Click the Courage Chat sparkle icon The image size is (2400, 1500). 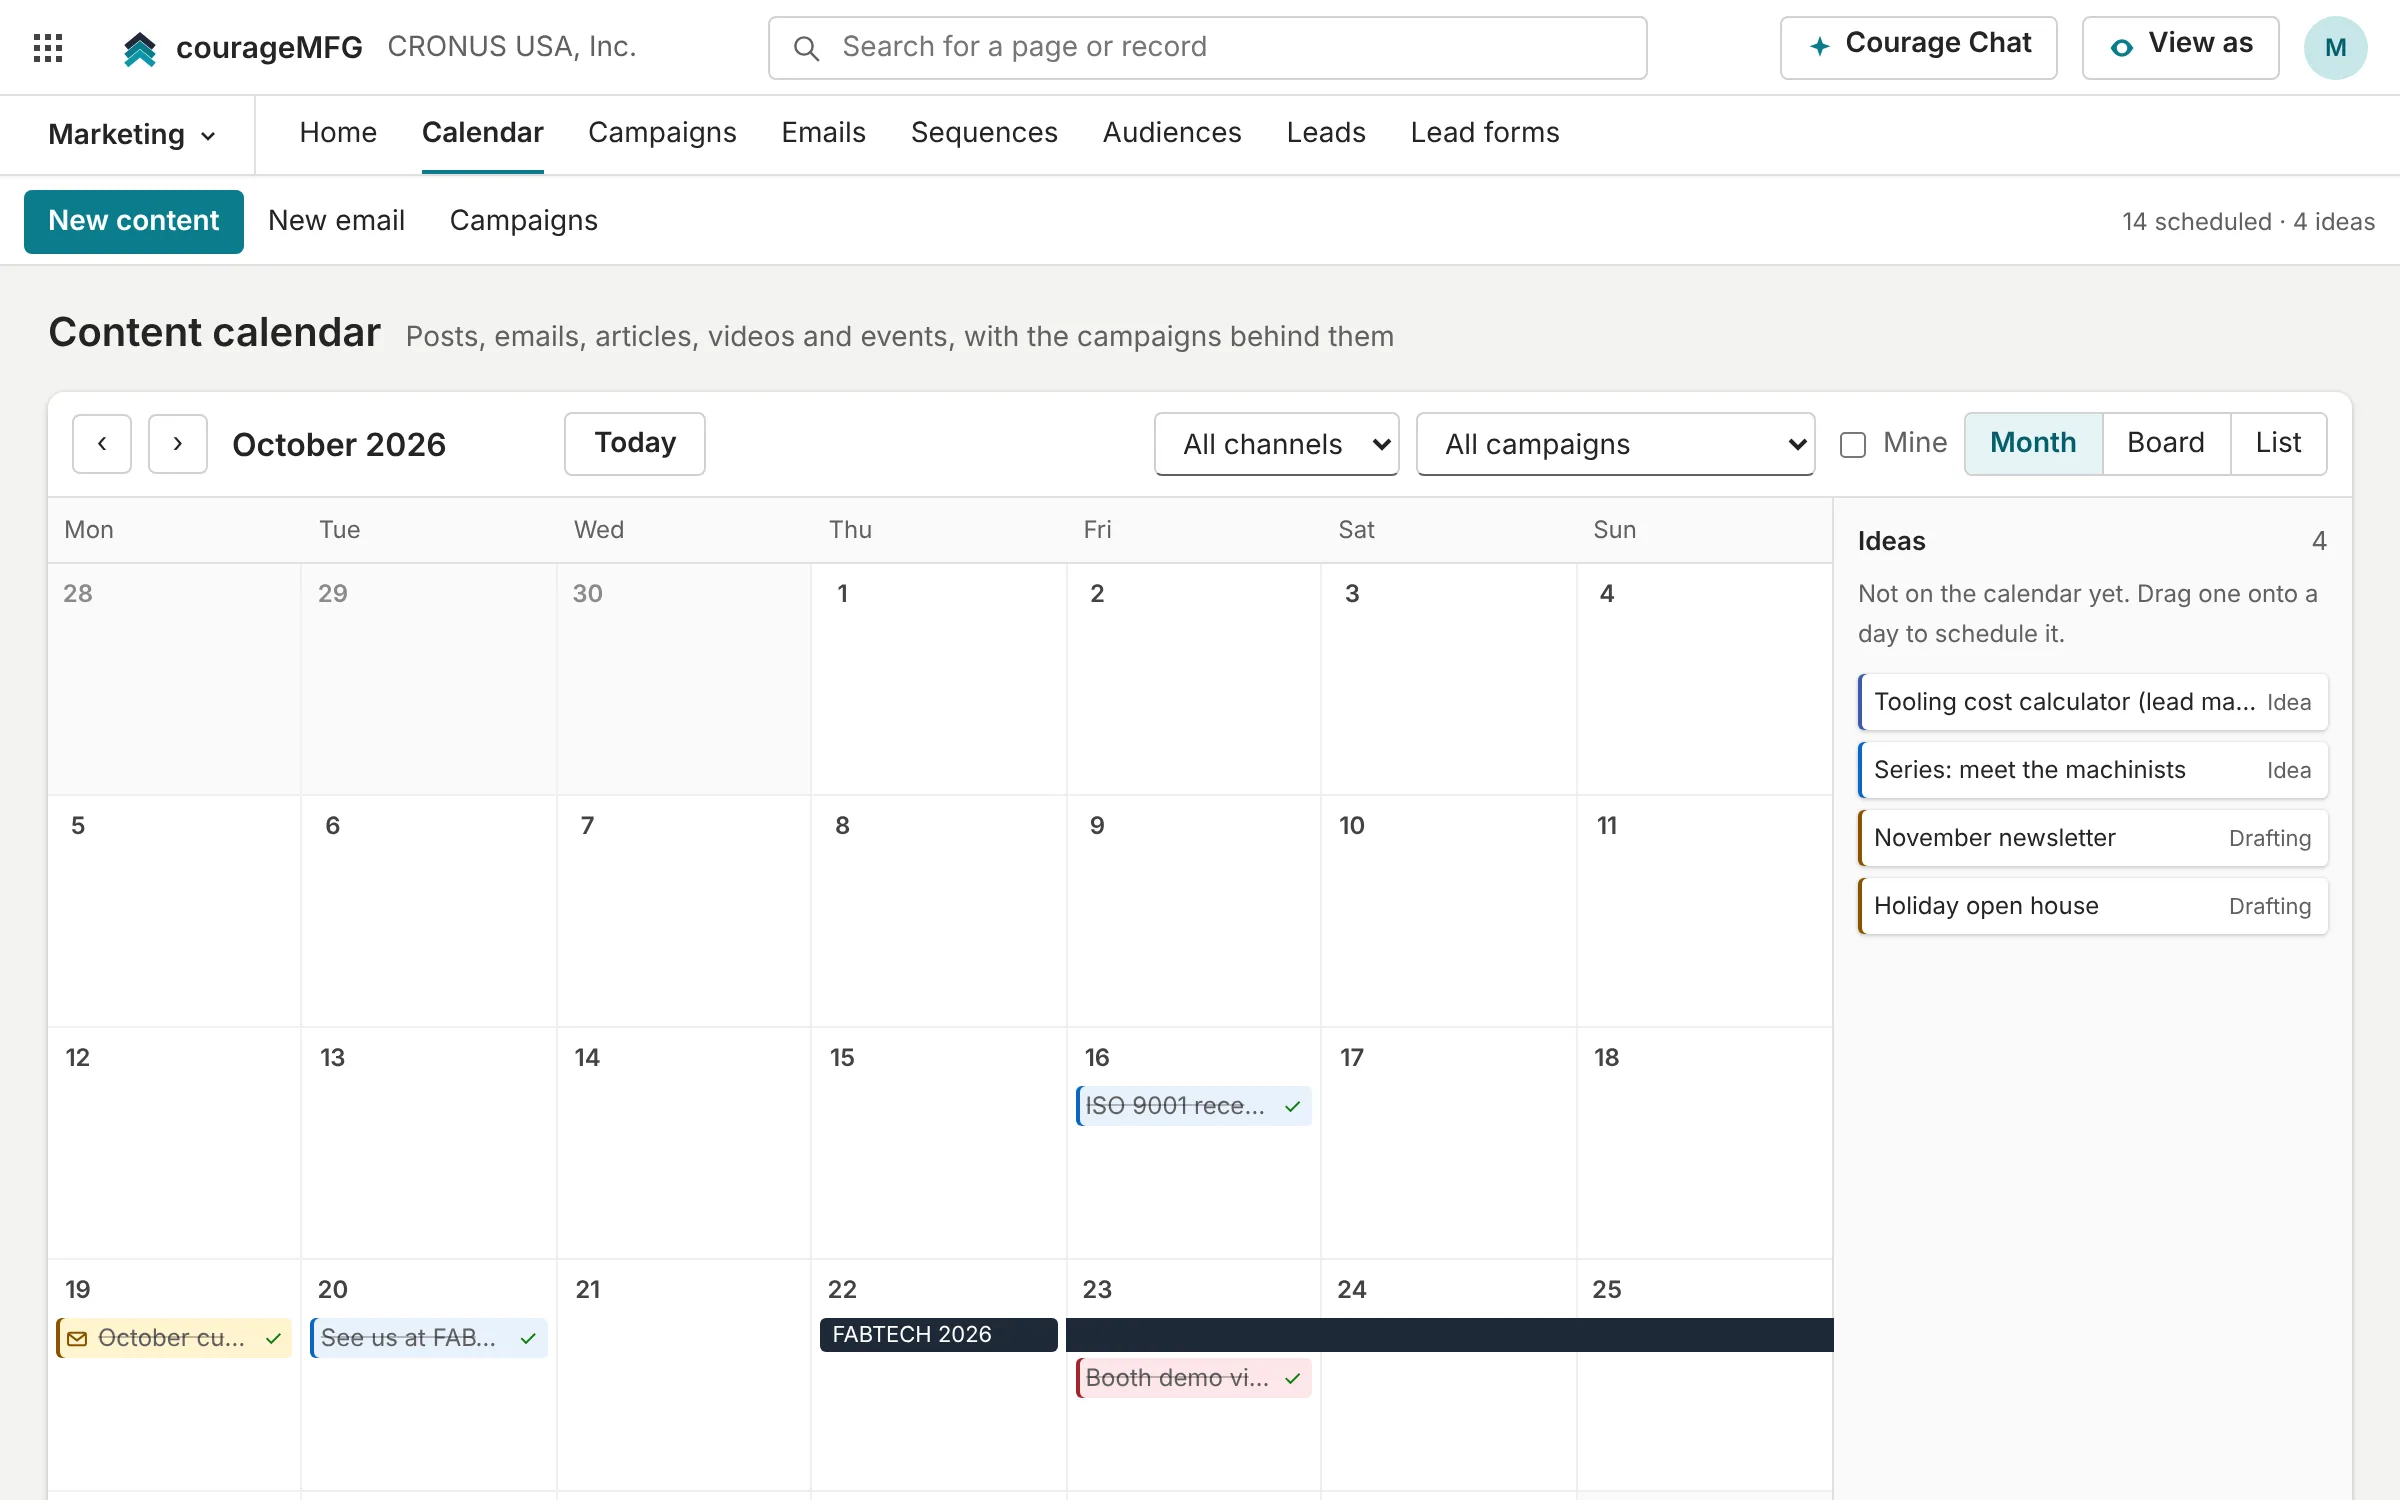coord(1820,46)
